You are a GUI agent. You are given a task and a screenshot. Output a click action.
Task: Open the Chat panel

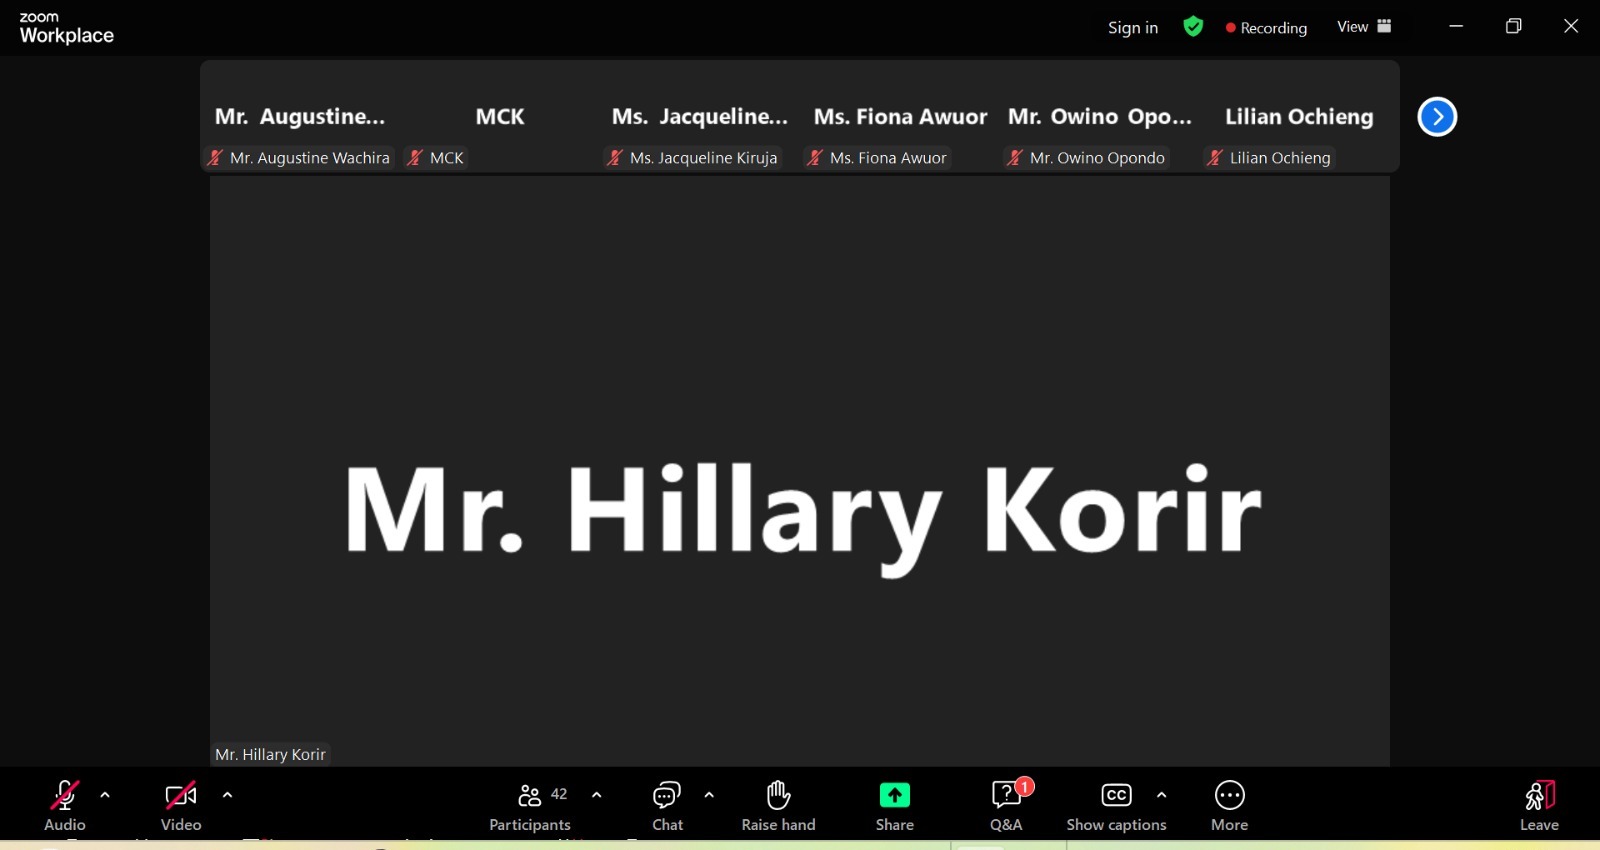click(x=667, y=806)
